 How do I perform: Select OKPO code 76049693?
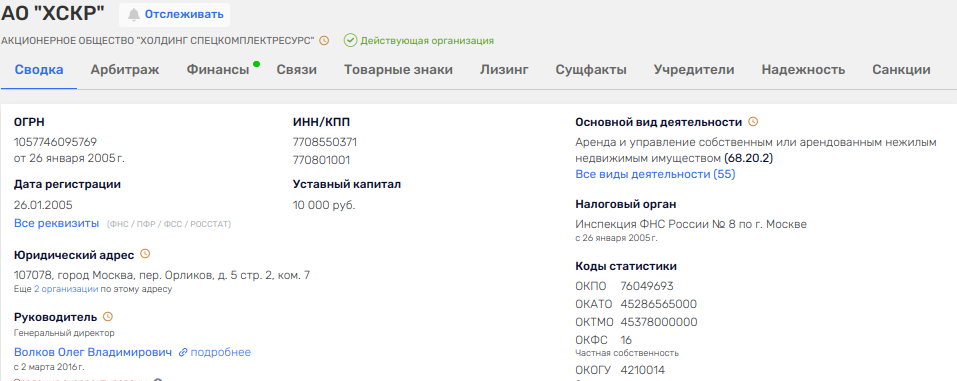click(647, 286)
